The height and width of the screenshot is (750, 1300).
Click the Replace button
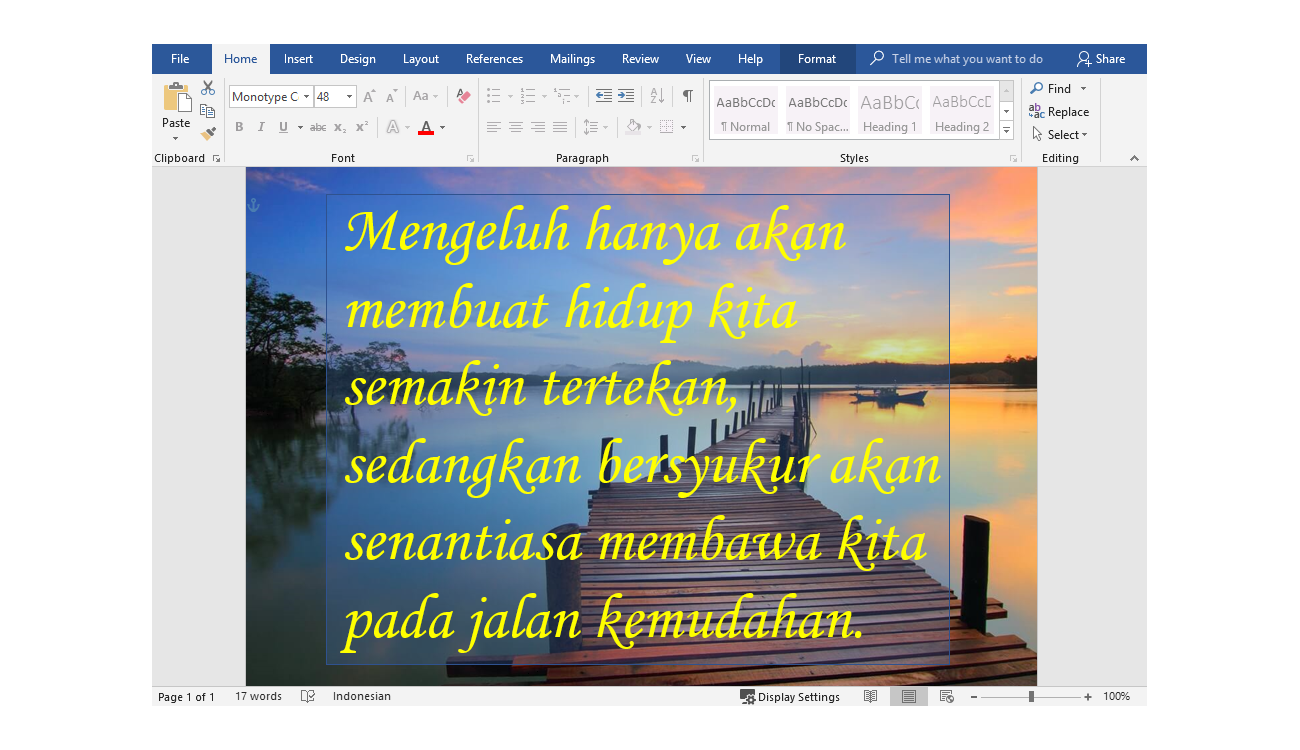click(1059, 112)
